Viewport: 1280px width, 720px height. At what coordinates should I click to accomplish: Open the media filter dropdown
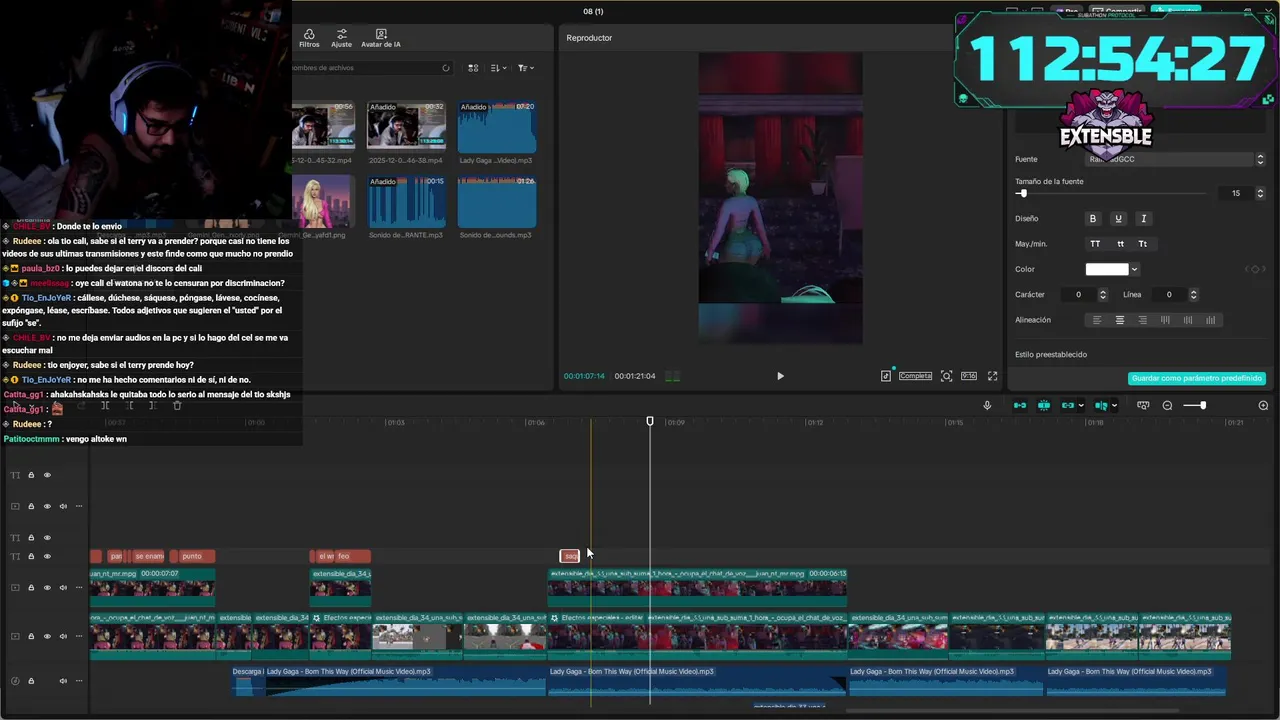coord(525,68)
